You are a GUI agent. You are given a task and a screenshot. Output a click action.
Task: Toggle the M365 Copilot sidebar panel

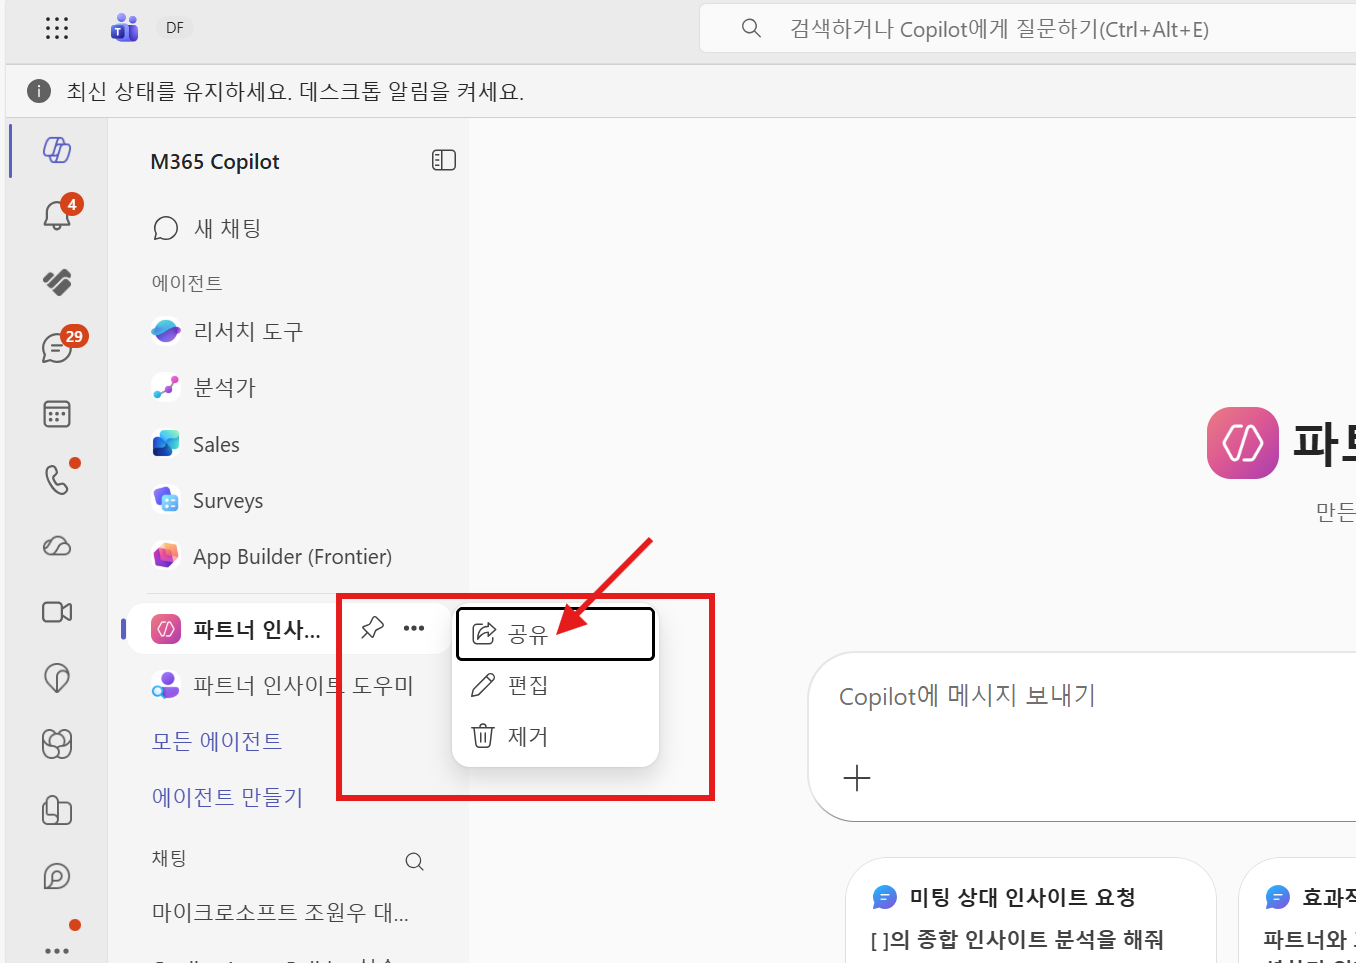[x=444, y=160]
